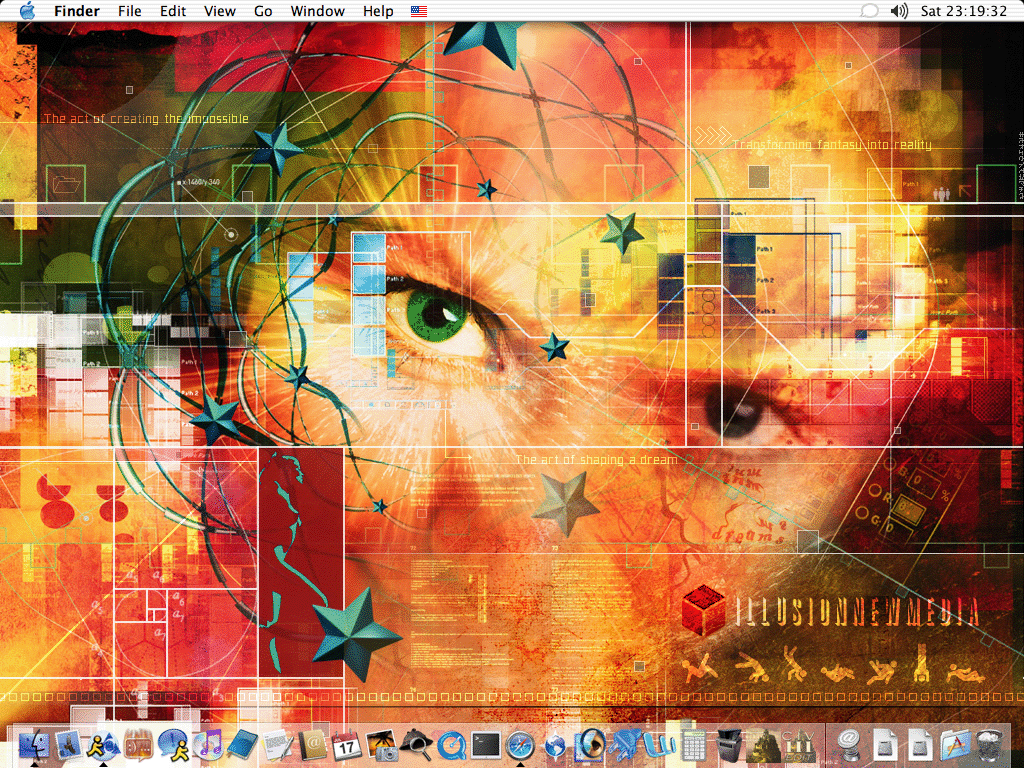
Task: Open the Applications folder in the Dock
Action: pos(955,745)
